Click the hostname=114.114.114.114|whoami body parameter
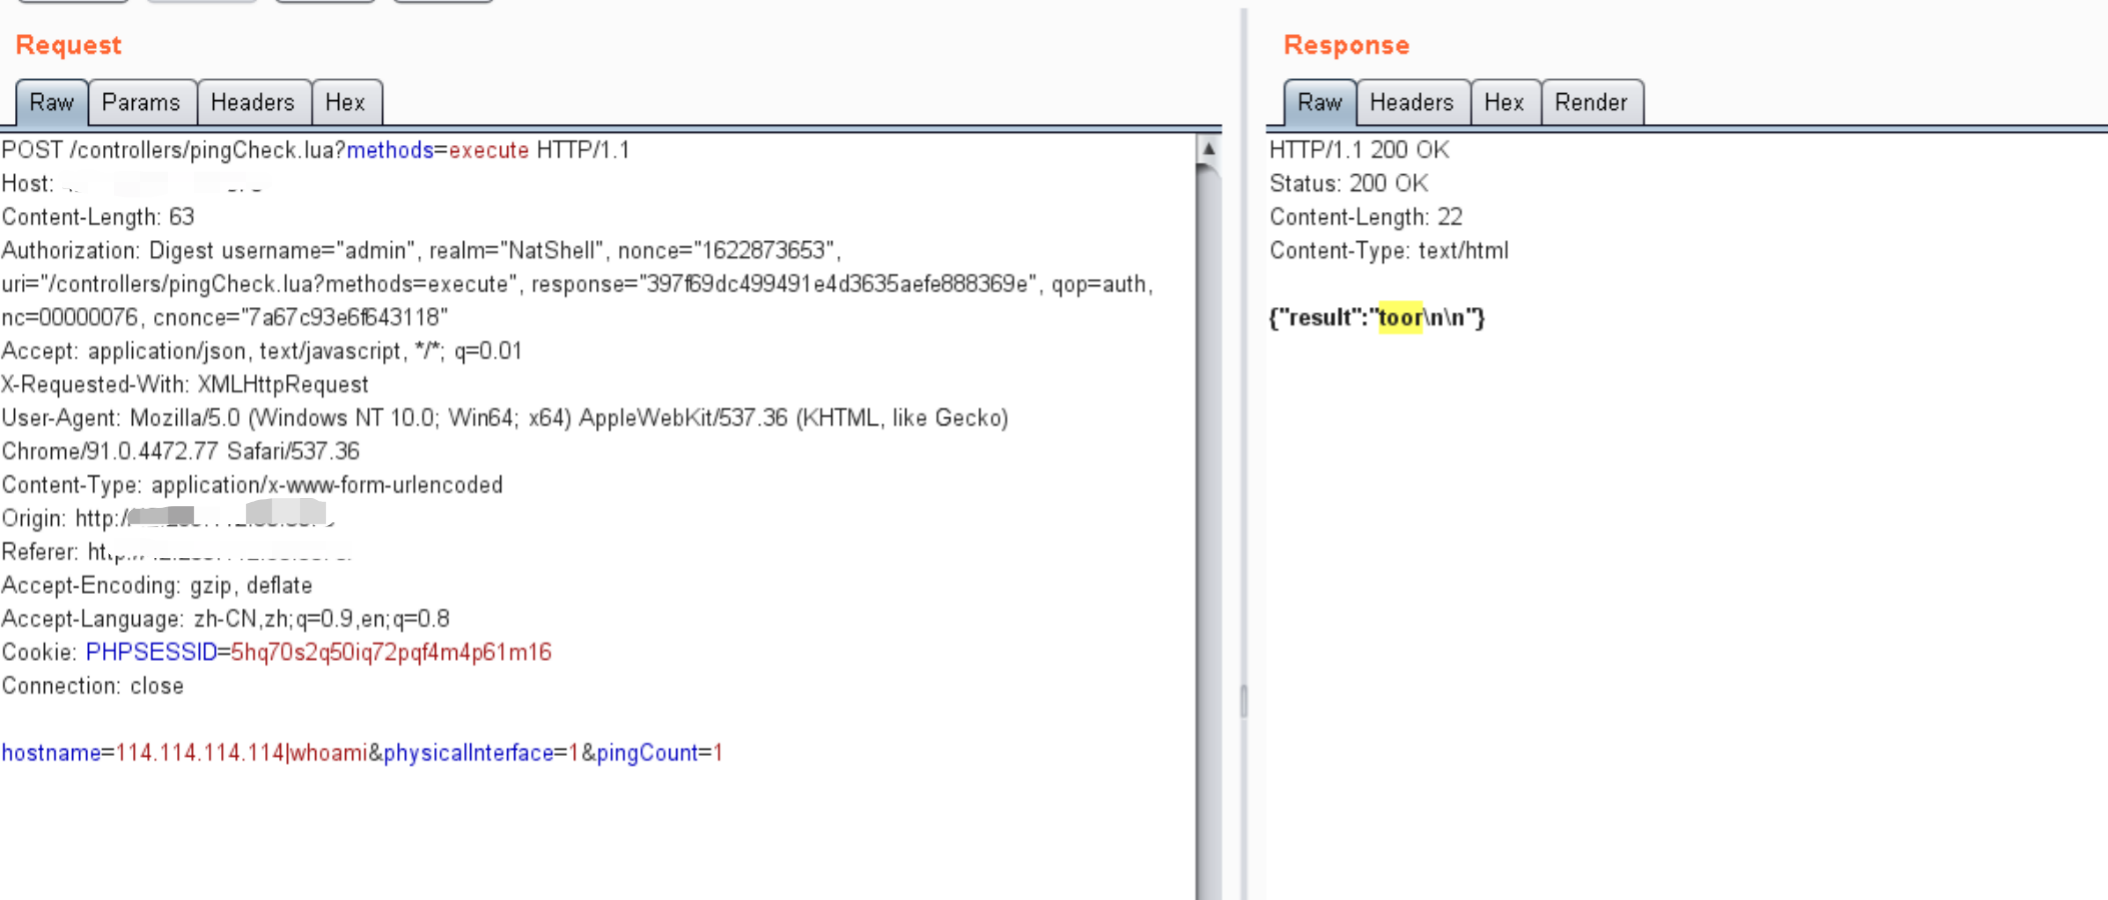Viewport: 2108px width, 900px height. coord(184,753)
